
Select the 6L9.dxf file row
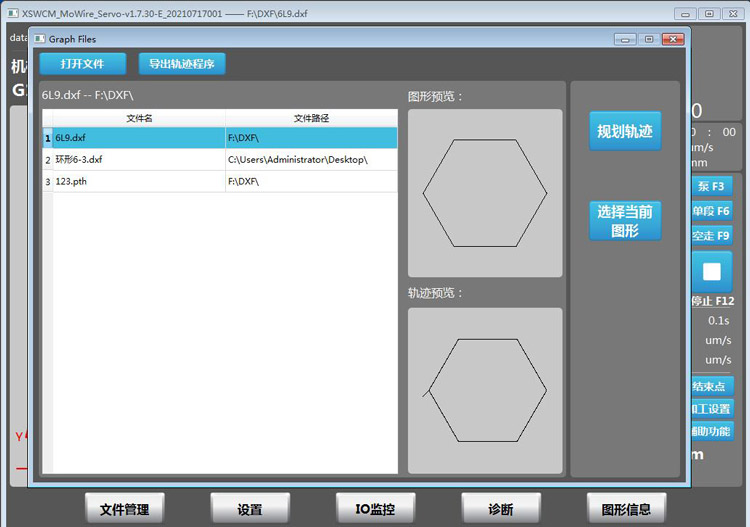[220, 138]
